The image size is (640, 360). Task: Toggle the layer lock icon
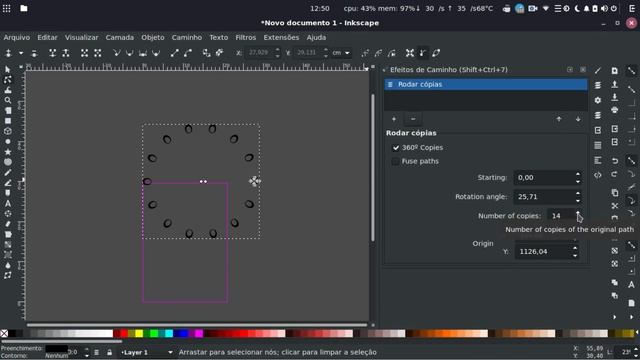tap(109, 352)
